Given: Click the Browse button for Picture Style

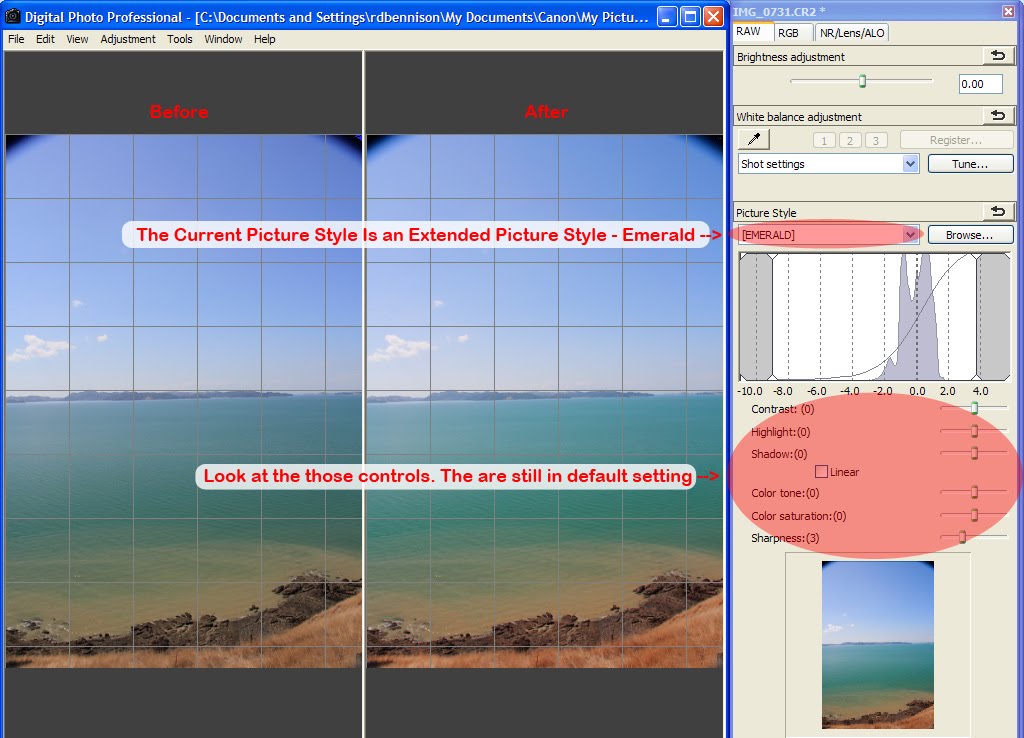Looking at the screenshot, I should [x=969, y=234].
